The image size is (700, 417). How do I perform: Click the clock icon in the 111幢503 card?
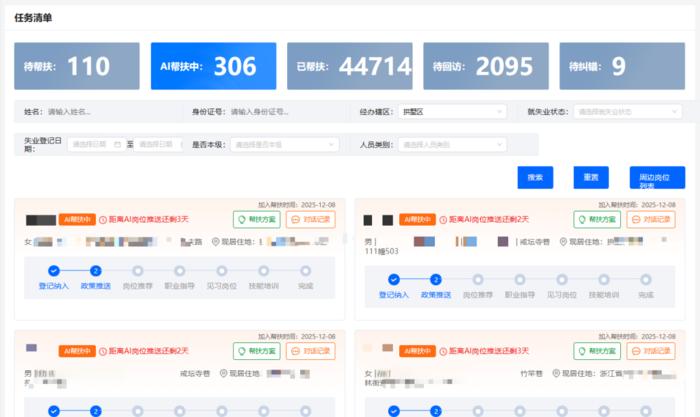tap(443, 220)
